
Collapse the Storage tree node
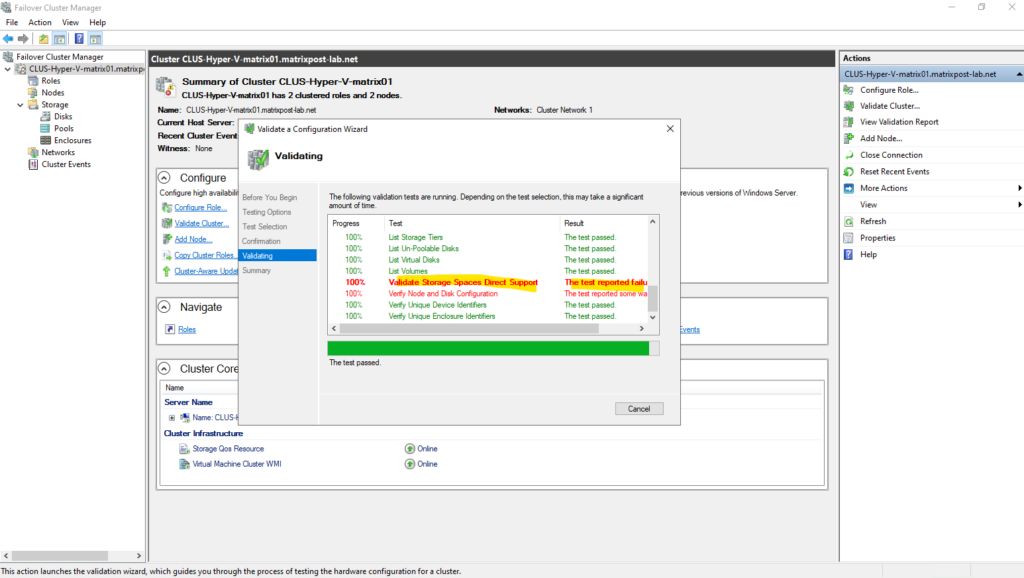coord(20,105)
